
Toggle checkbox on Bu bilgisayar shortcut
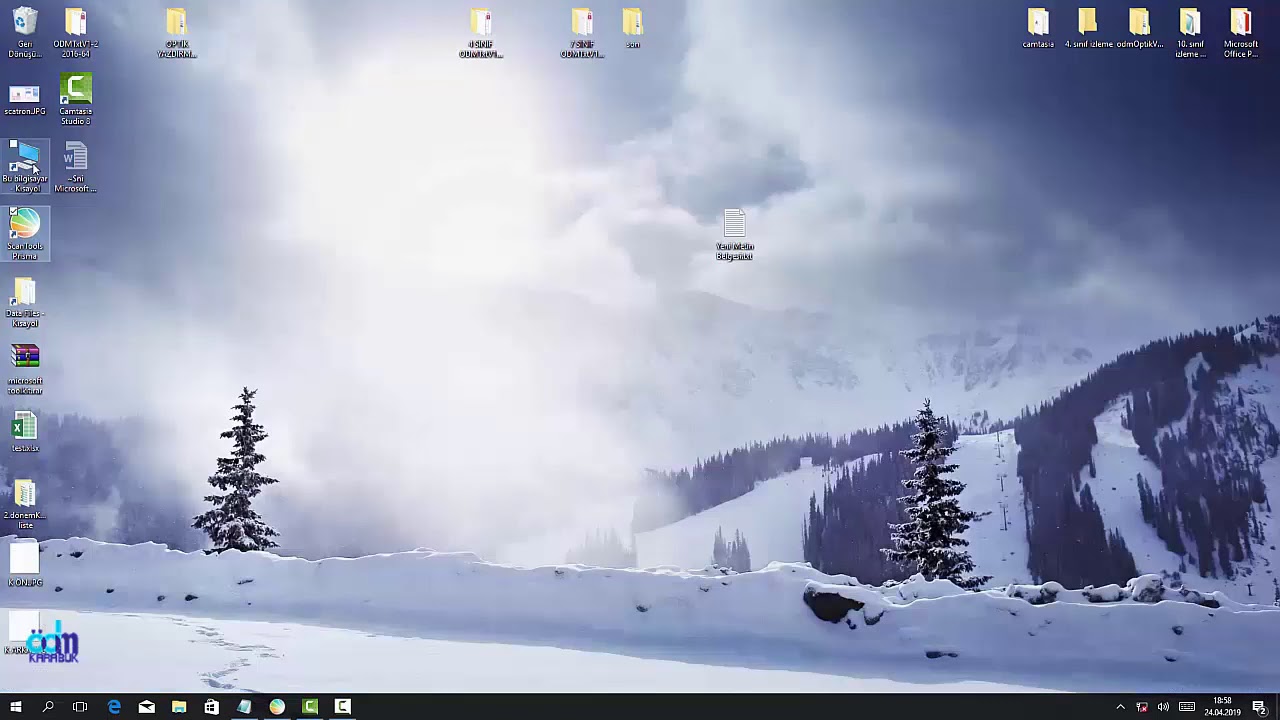pyautogui.click(x=13, y=146)
